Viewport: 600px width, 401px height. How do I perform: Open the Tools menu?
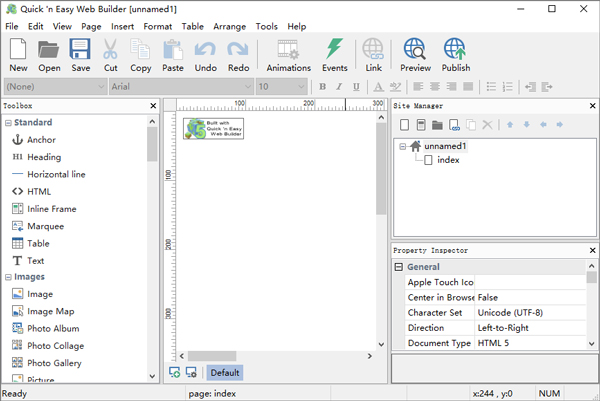point(267,26)
